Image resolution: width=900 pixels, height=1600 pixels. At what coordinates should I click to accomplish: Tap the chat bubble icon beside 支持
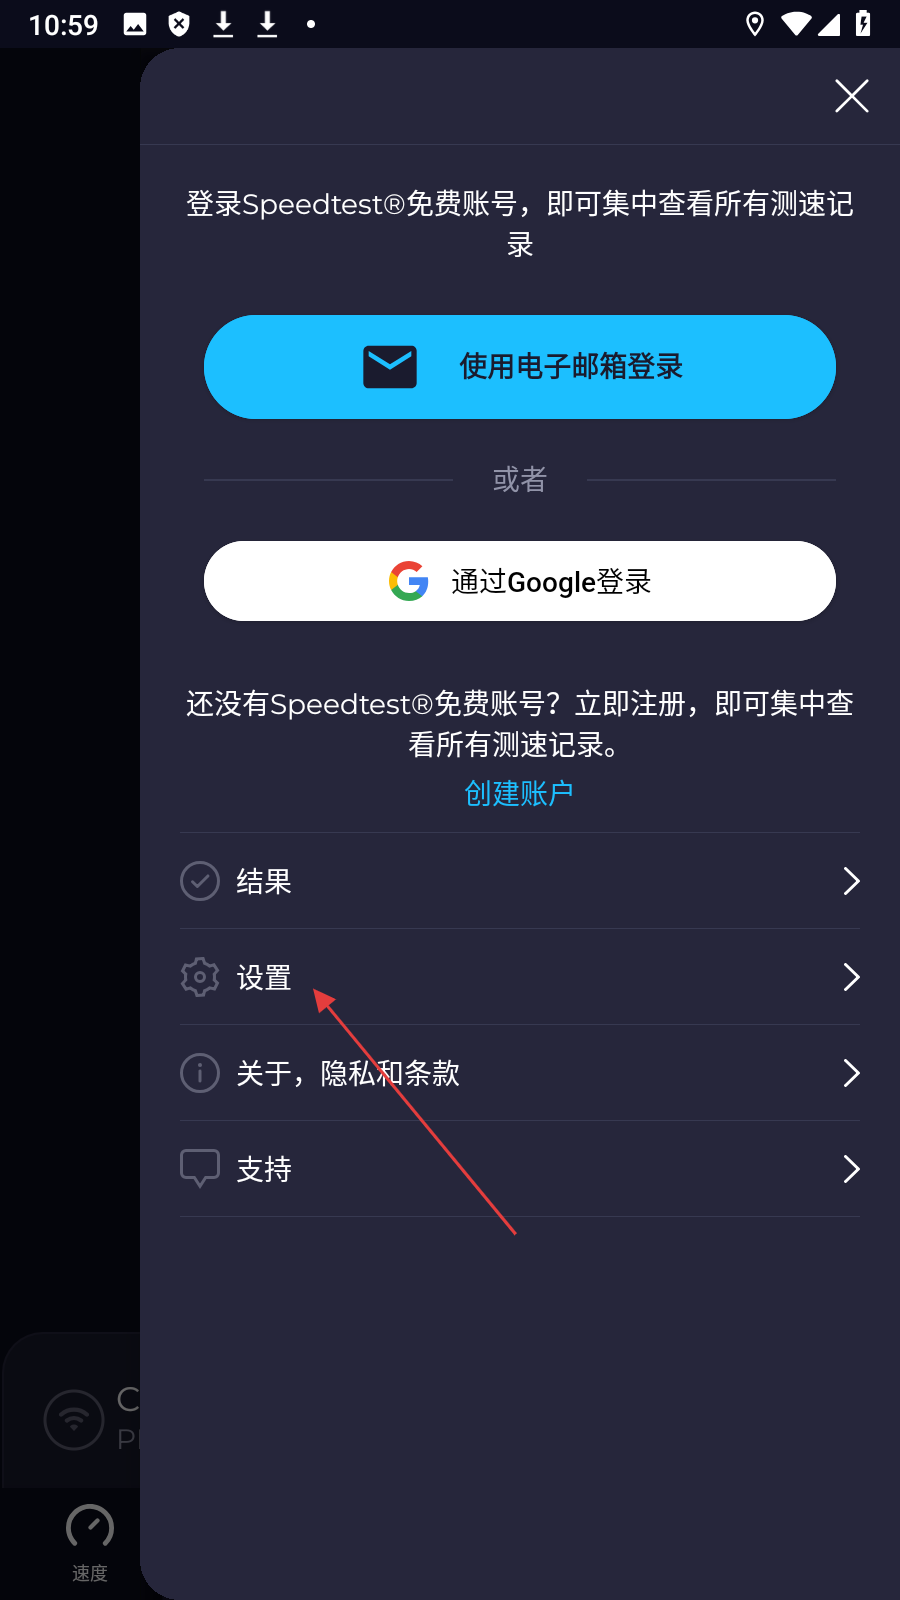200,1169
